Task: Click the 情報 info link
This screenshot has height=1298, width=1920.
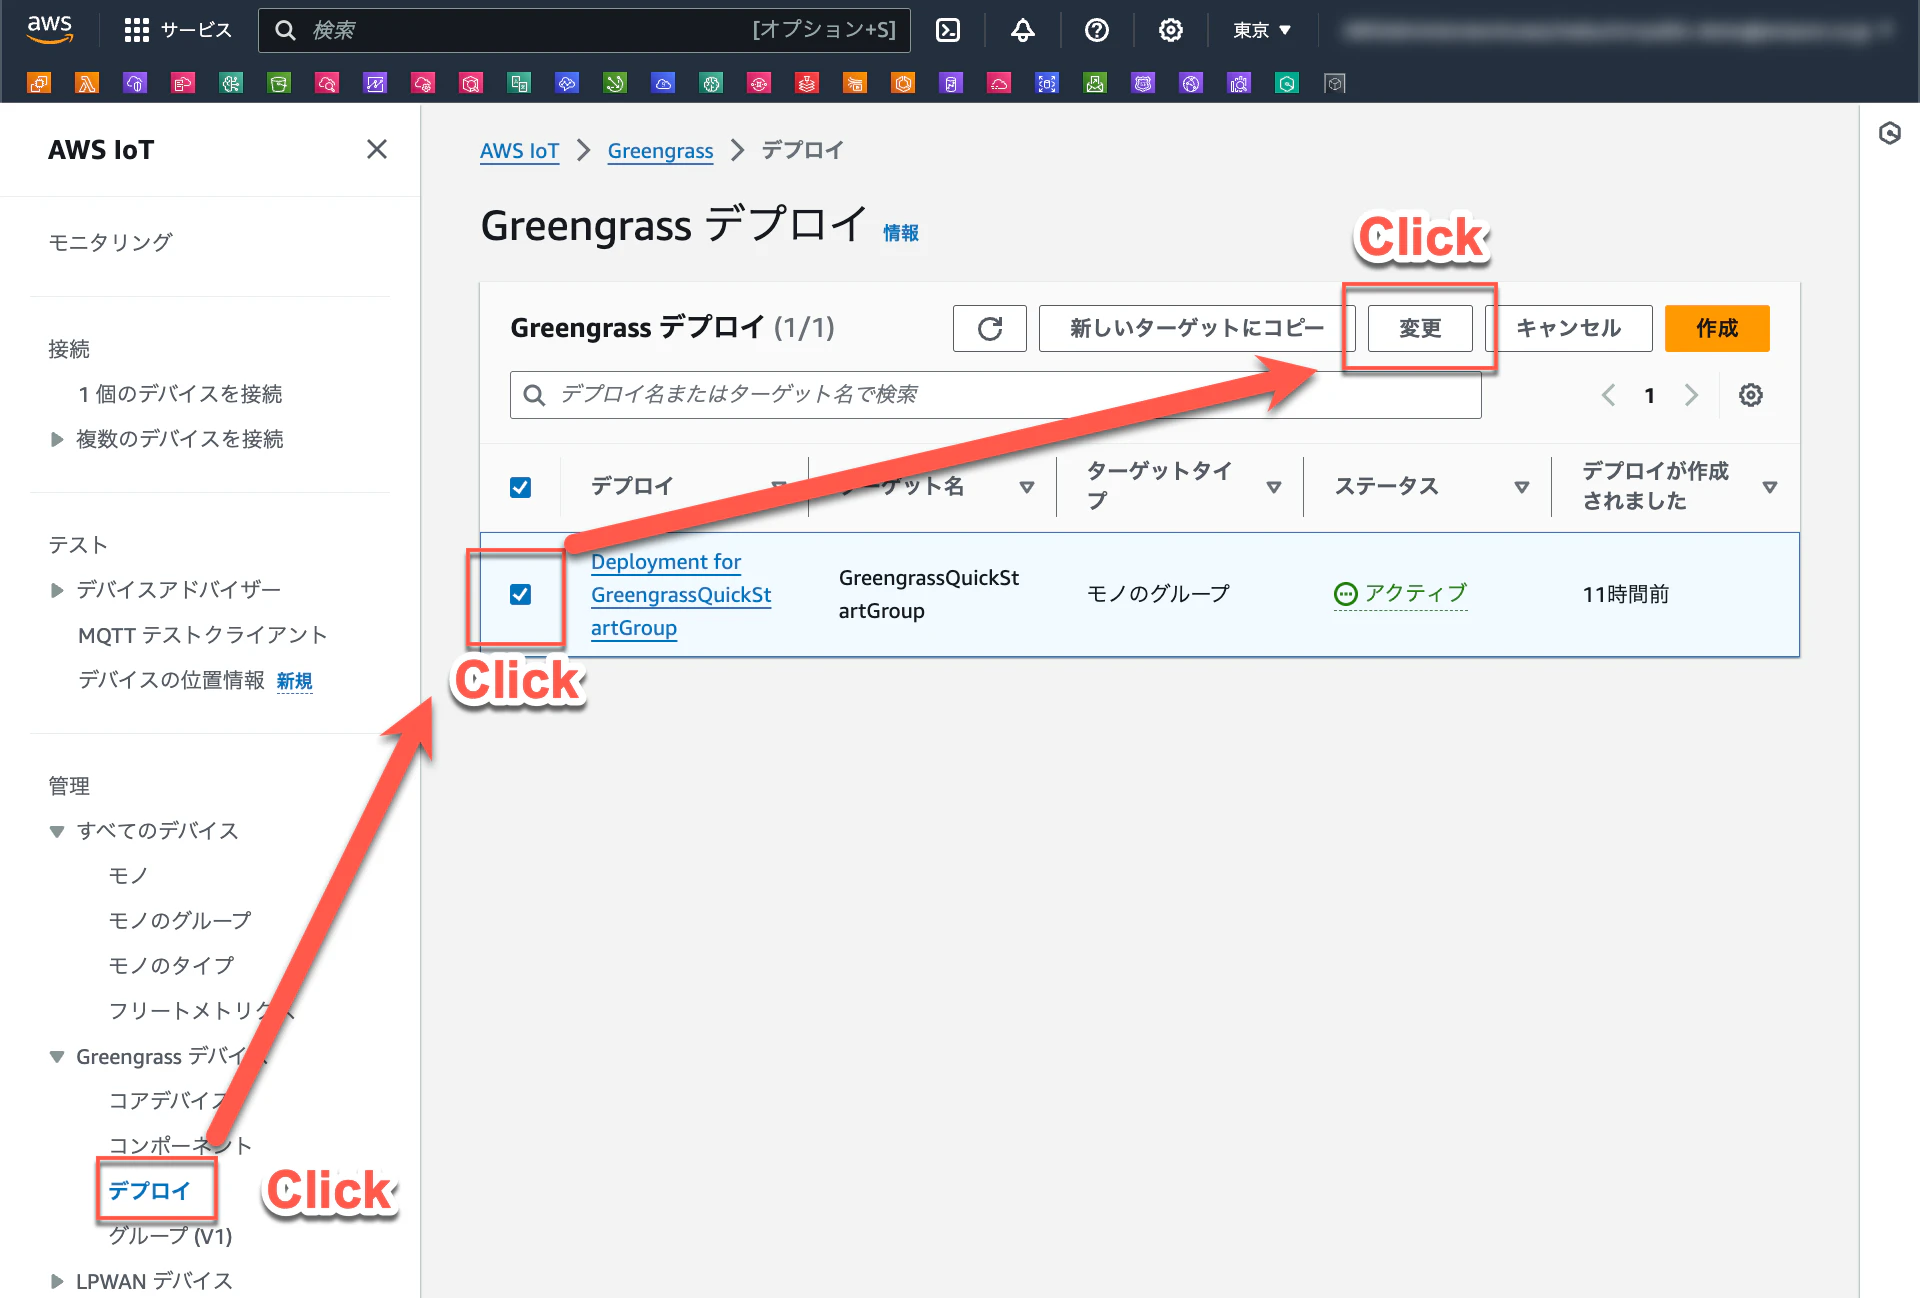Action: [901, 233]
